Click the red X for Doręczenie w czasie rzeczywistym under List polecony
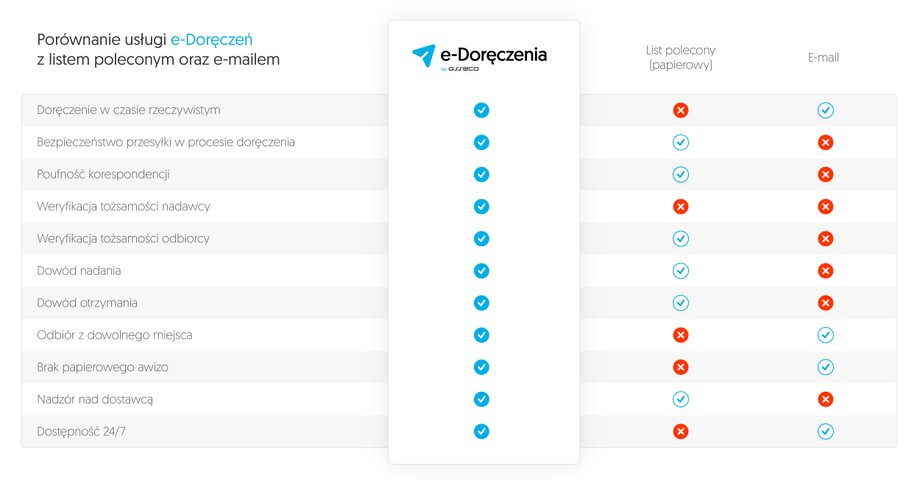 click(x=681, y=110)
